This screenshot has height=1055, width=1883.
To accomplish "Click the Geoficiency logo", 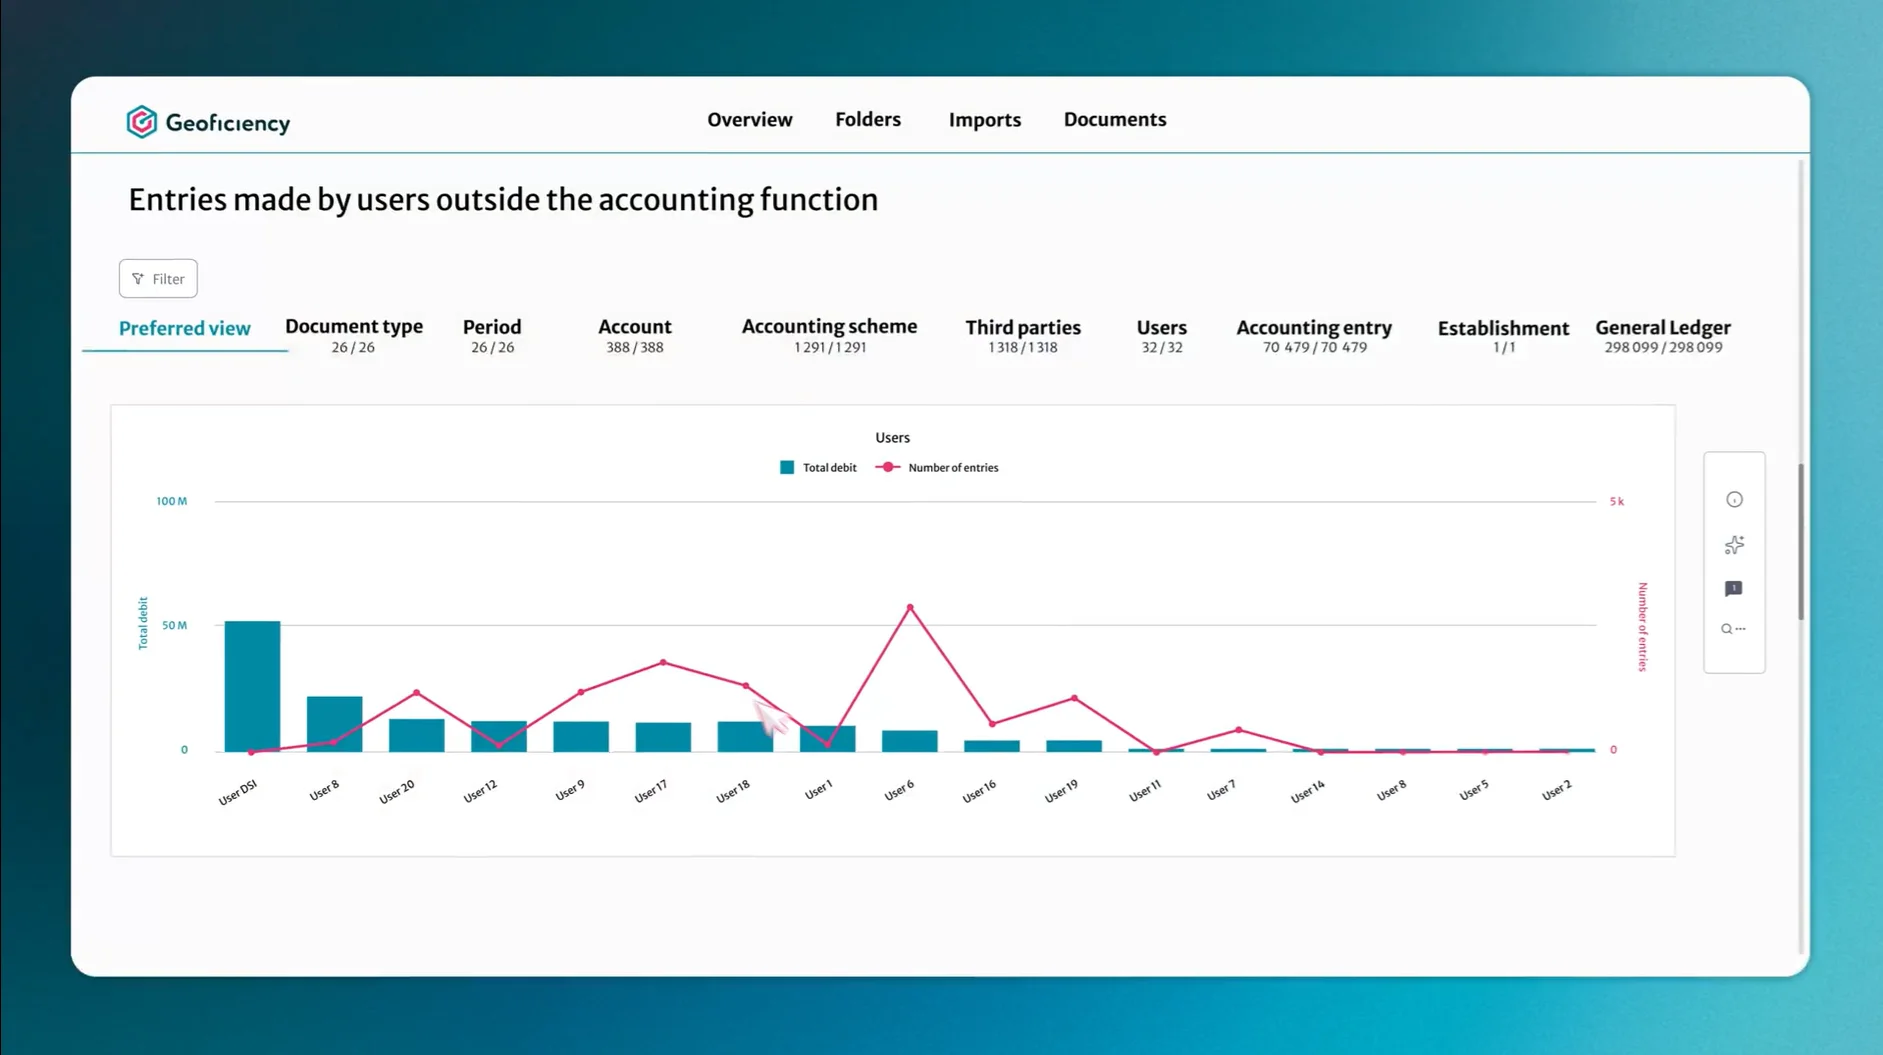I will pos(208,122).
